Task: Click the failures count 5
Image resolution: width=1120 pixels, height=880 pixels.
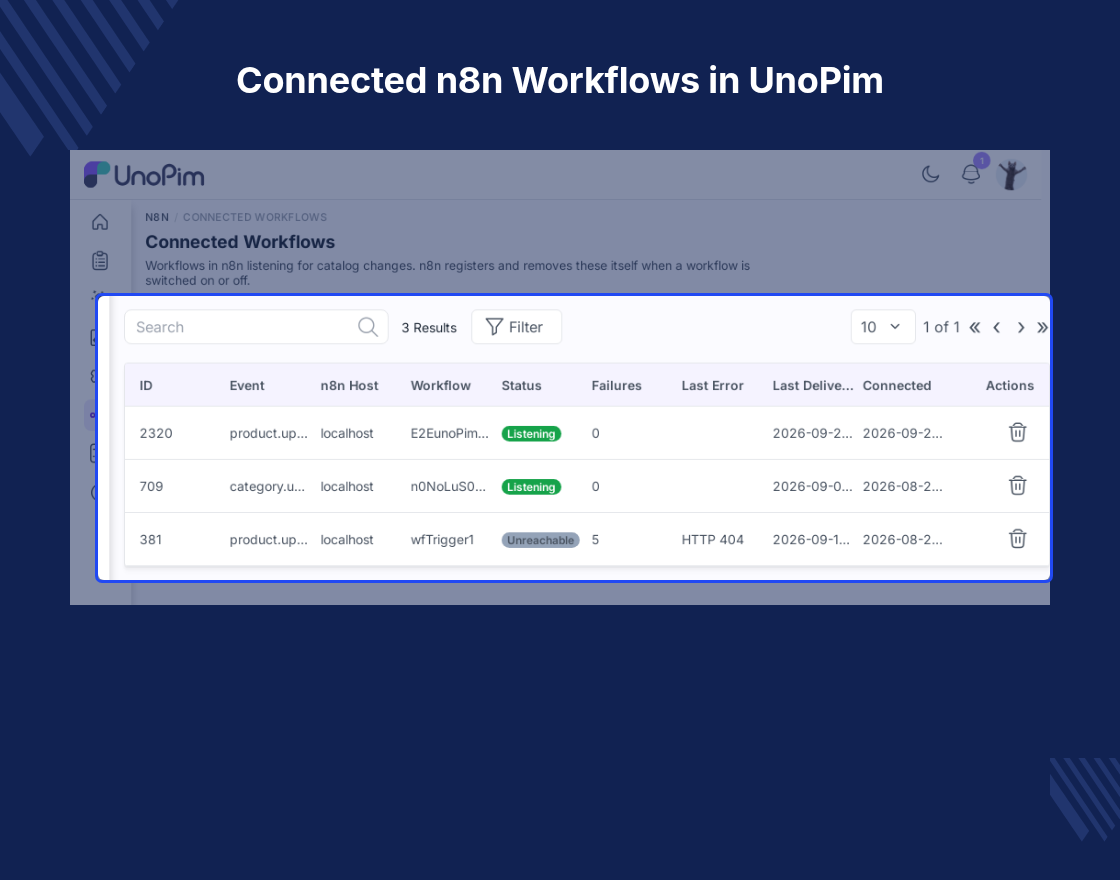Action: (x=595, y=540)
